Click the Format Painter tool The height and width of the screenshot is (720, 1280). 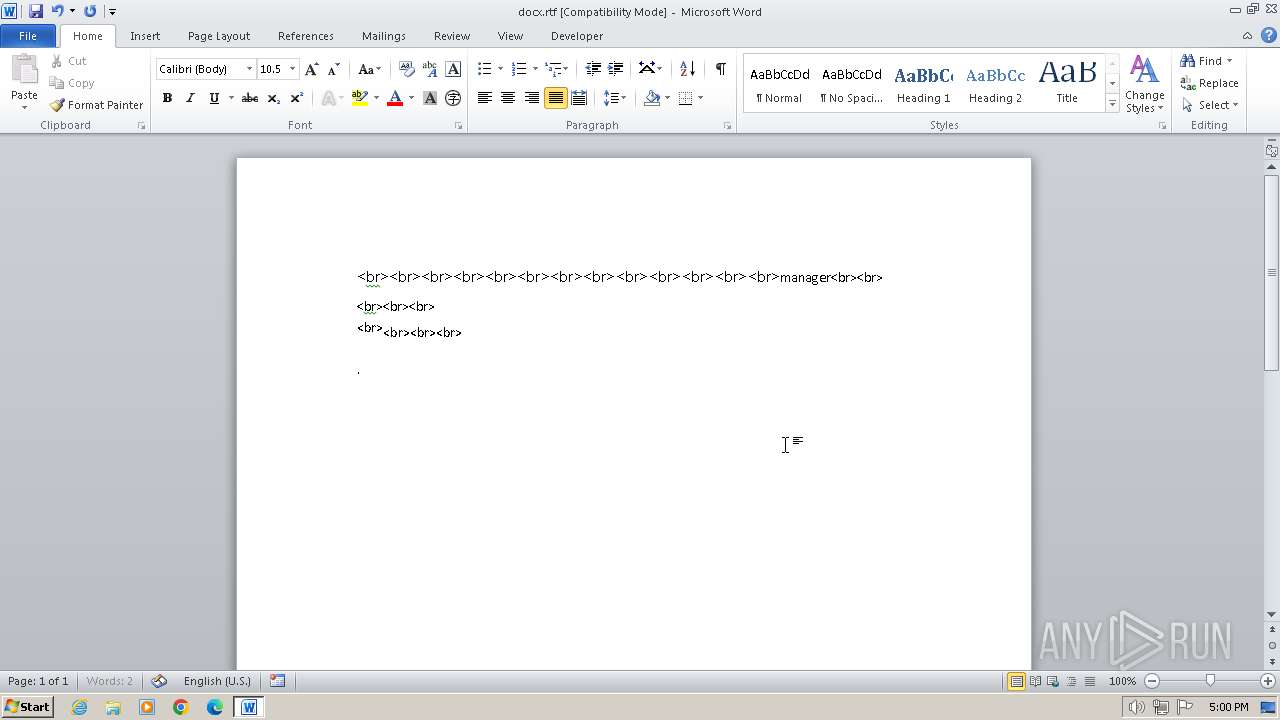[x=96, y=105]
